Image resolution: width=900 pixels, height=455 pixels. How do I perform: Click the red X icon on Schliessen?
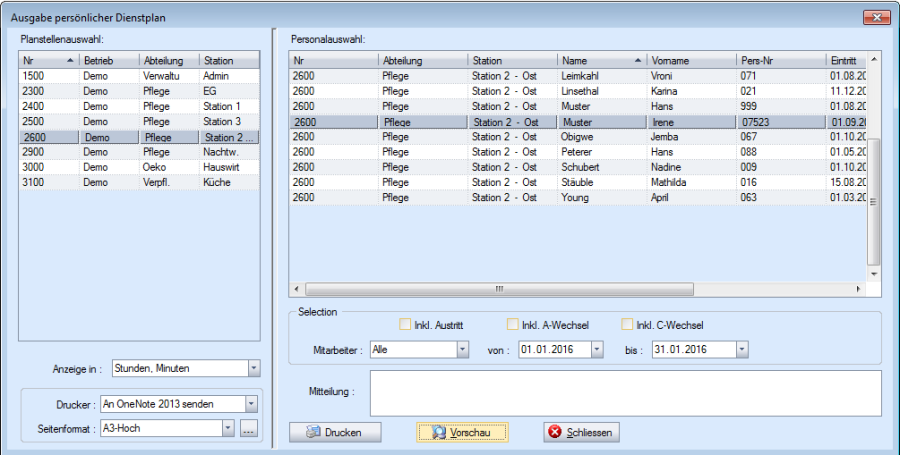[x=554, y=432]
